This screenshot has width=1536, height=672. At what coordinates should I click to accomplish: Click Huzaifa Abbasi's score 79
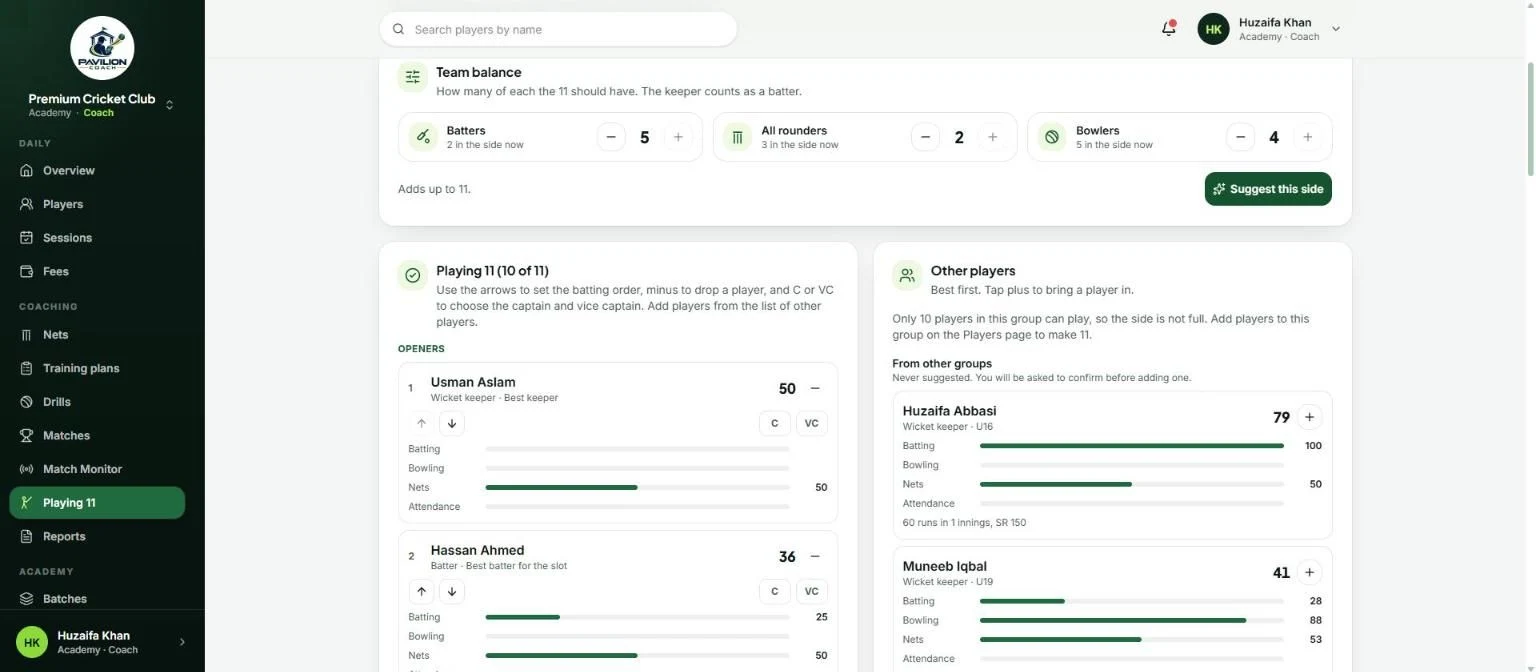1281,417
